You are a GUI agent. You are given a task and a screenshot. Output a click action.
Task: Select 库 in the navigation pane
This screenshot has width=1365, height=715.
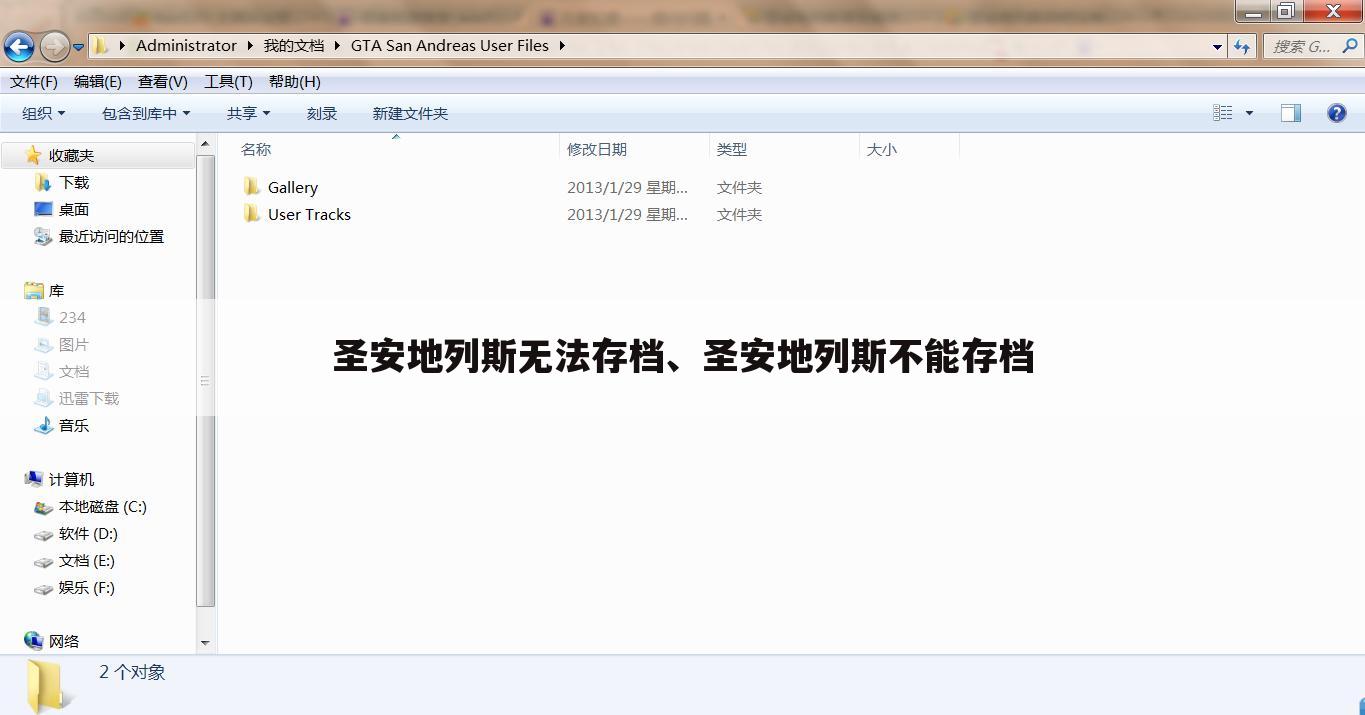point(56,290)
